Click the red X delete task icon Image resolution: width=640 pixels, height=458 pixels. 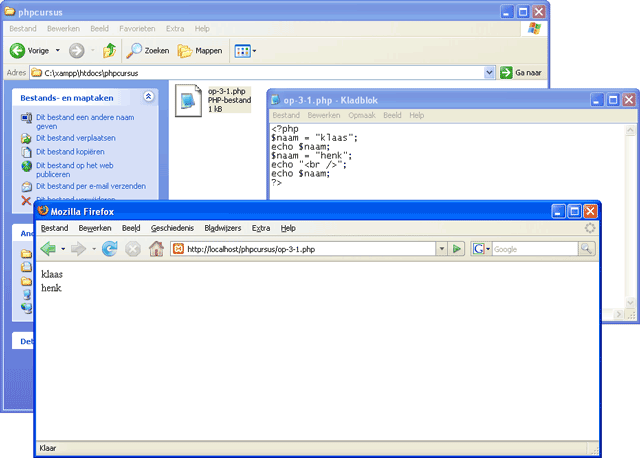pos(26,200)
